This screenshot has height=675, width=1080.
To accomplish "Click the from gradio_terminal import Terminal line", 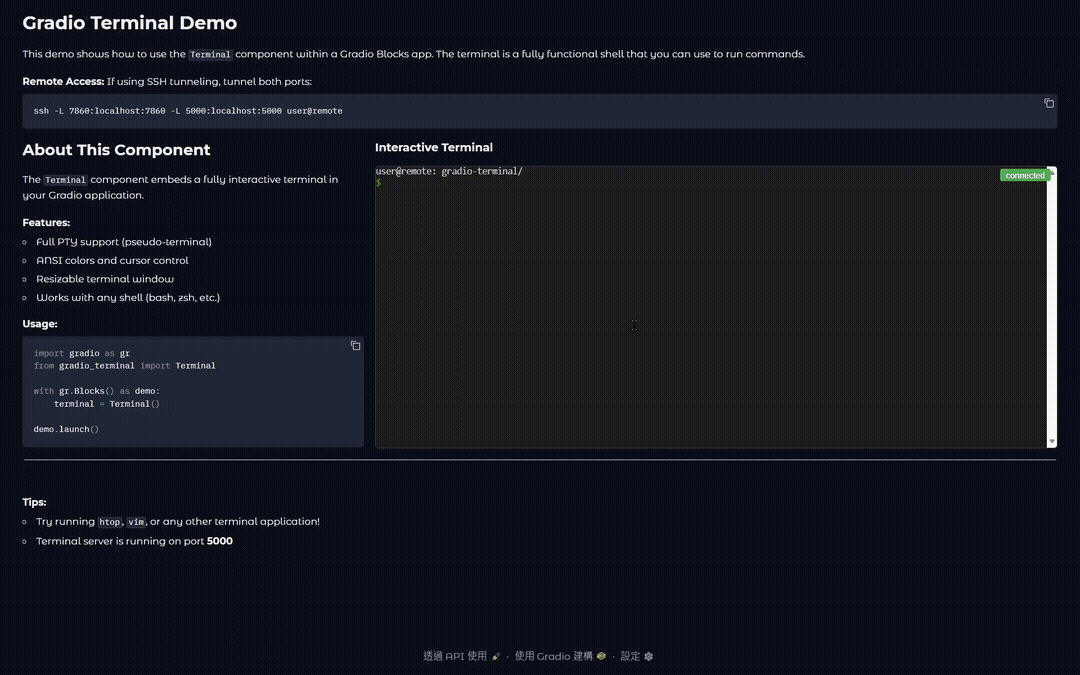I will point(125,366).
